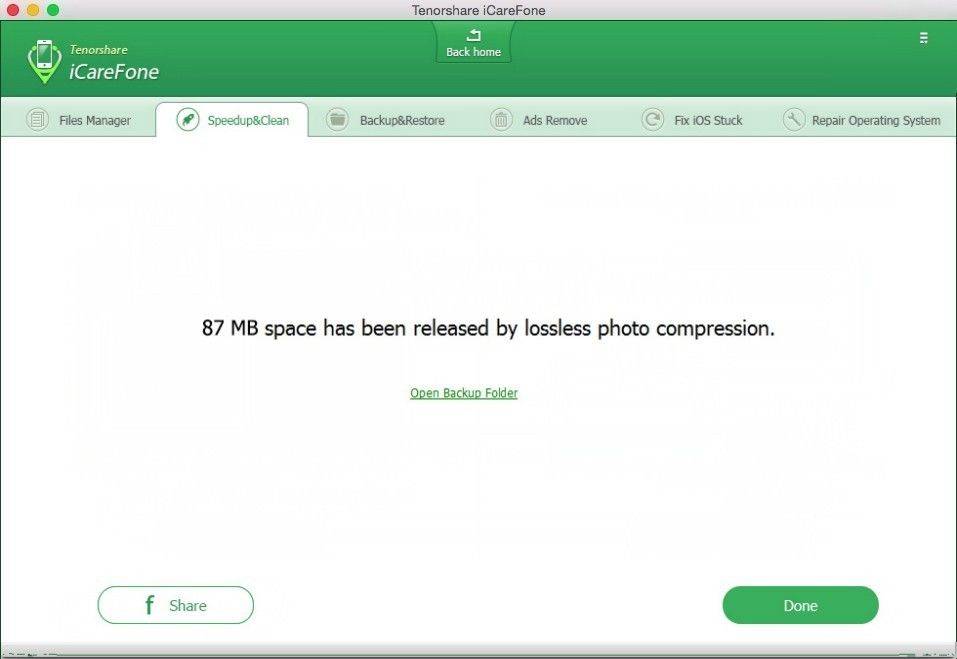Click the Speedup&Clean rocket icon
Viewport: 957px width, 659px height.
[187, 120]
